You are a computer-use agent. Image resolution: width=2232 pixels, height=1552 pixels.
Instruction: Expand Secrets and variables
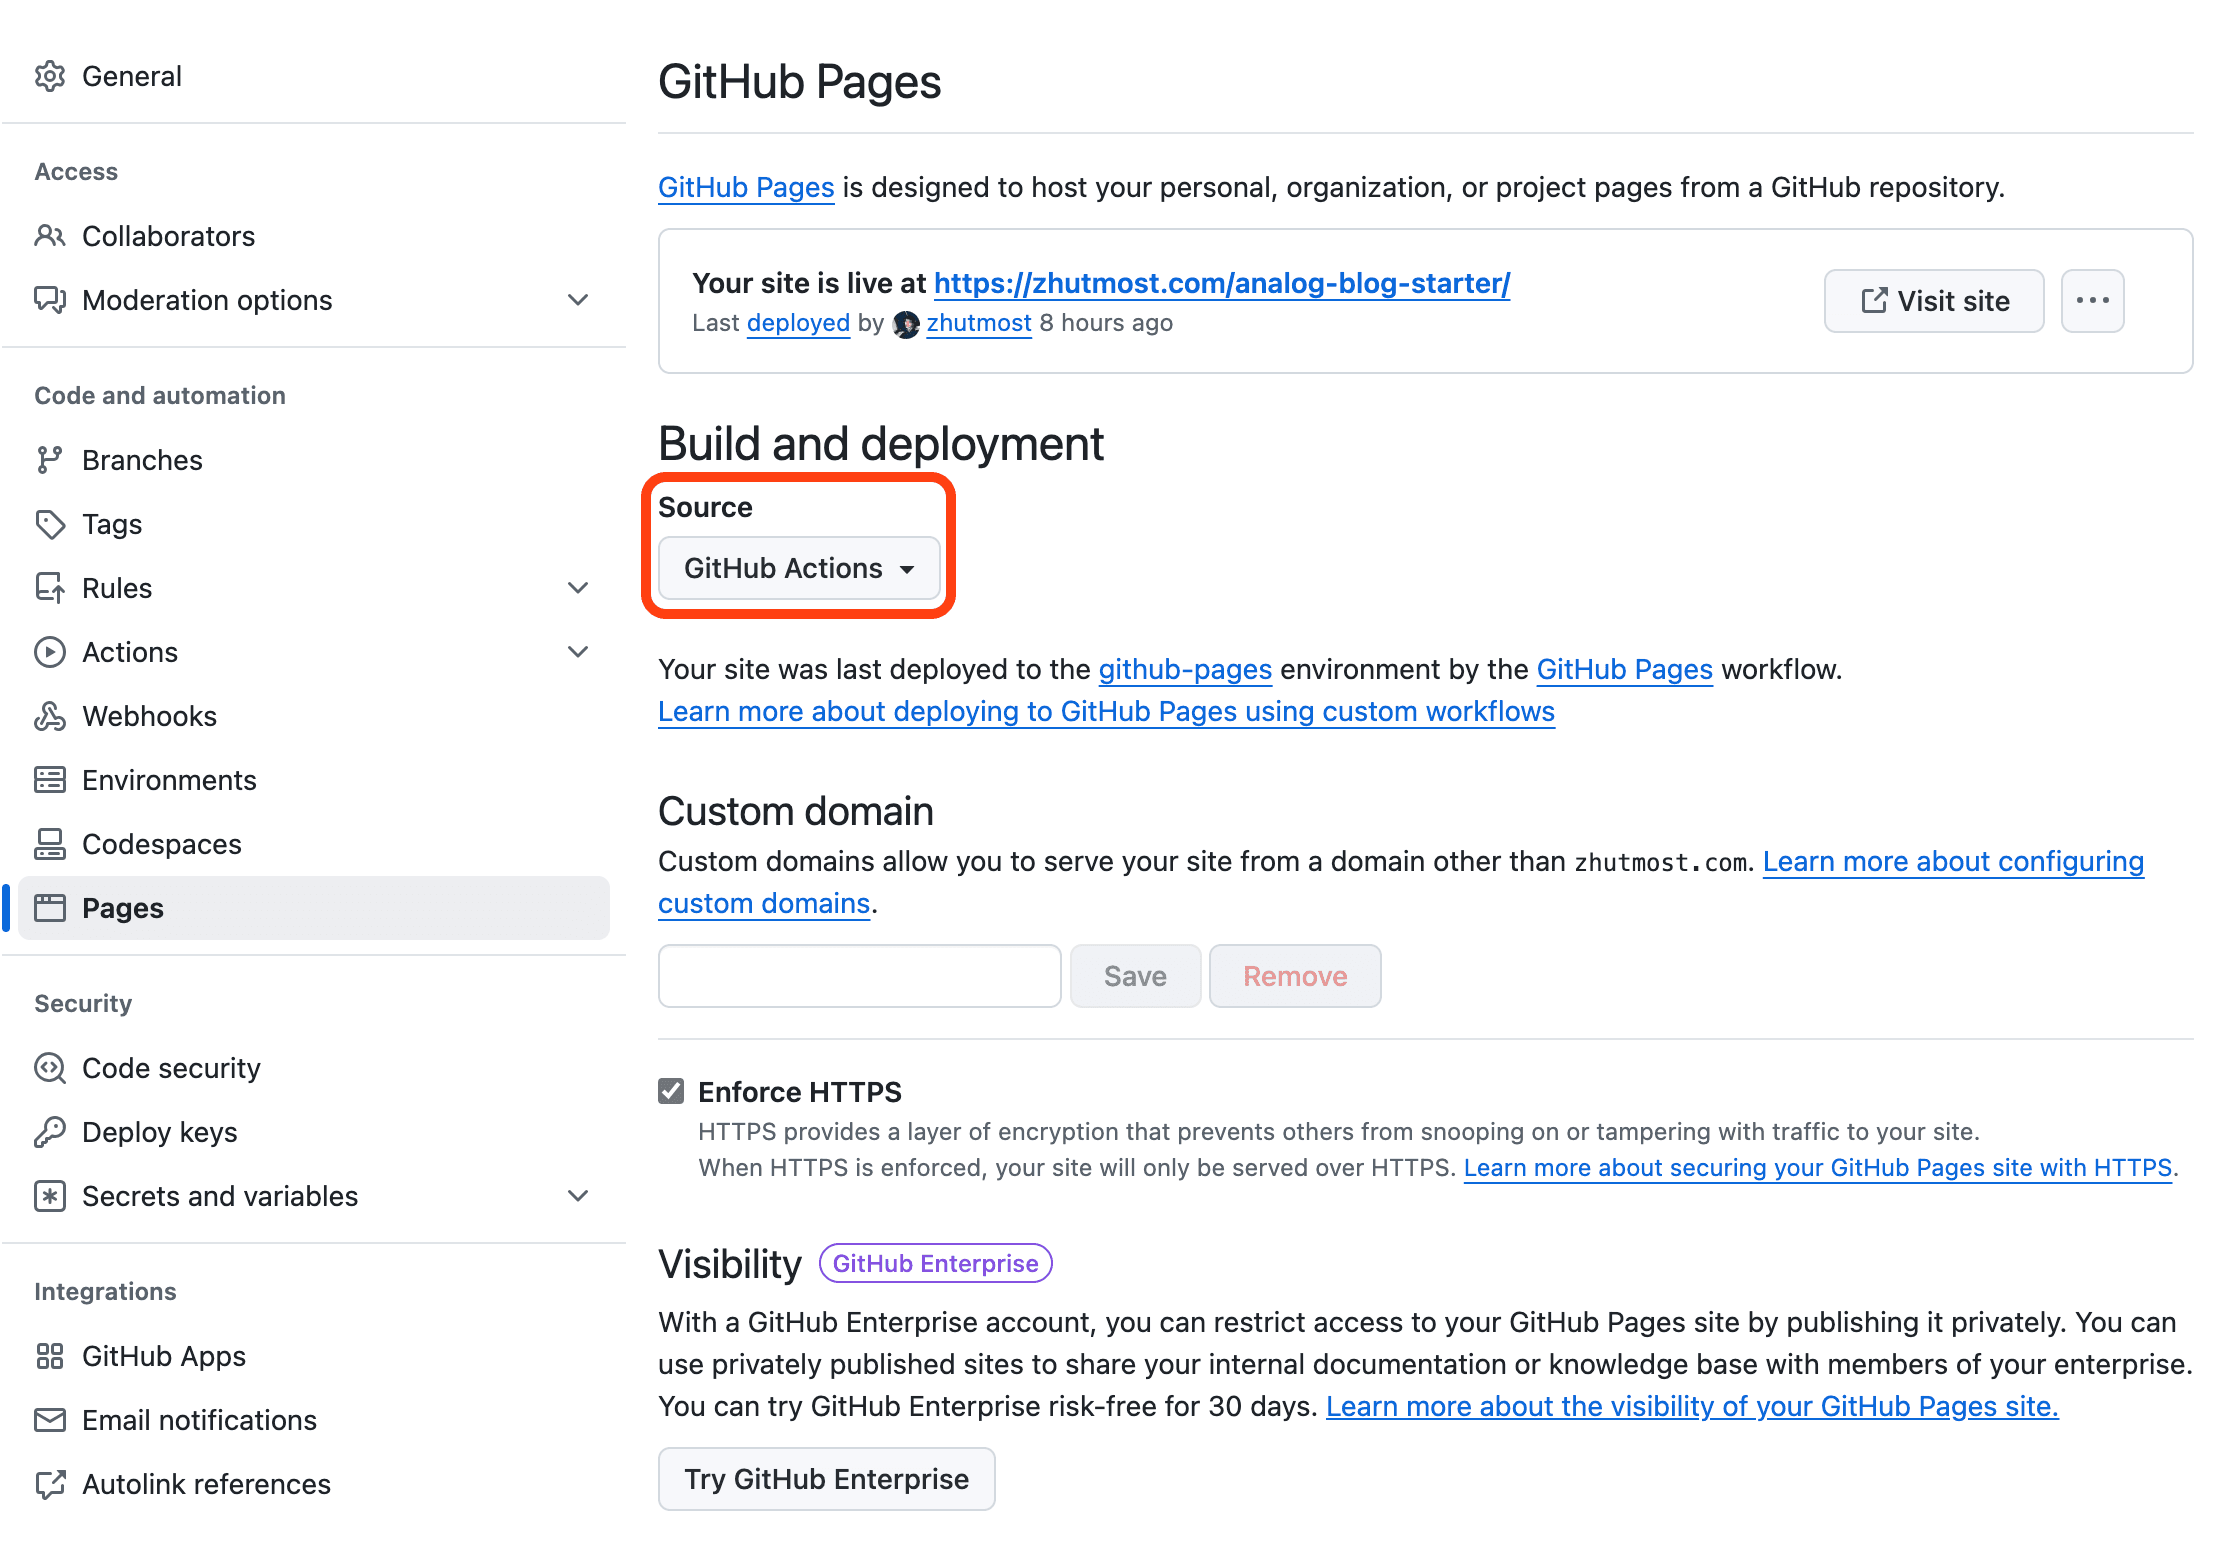(x=578, y=1196)
